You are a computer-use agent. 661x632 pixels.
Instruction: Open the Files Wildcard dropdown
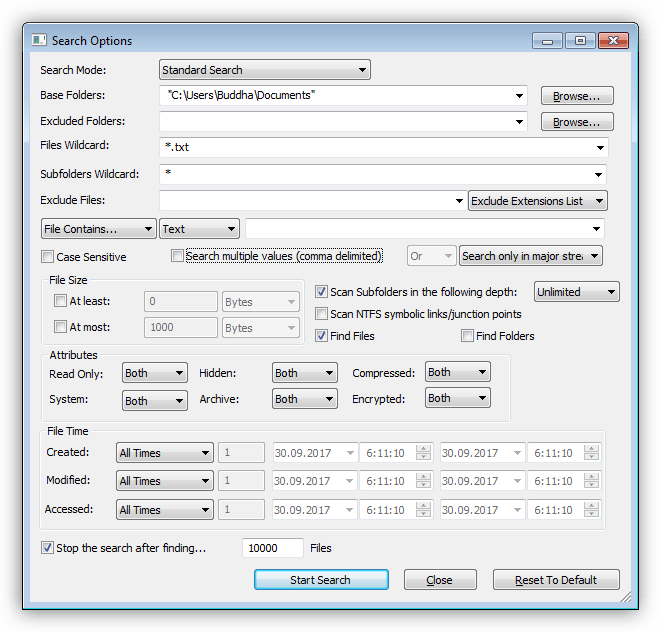tap(600, 148)
